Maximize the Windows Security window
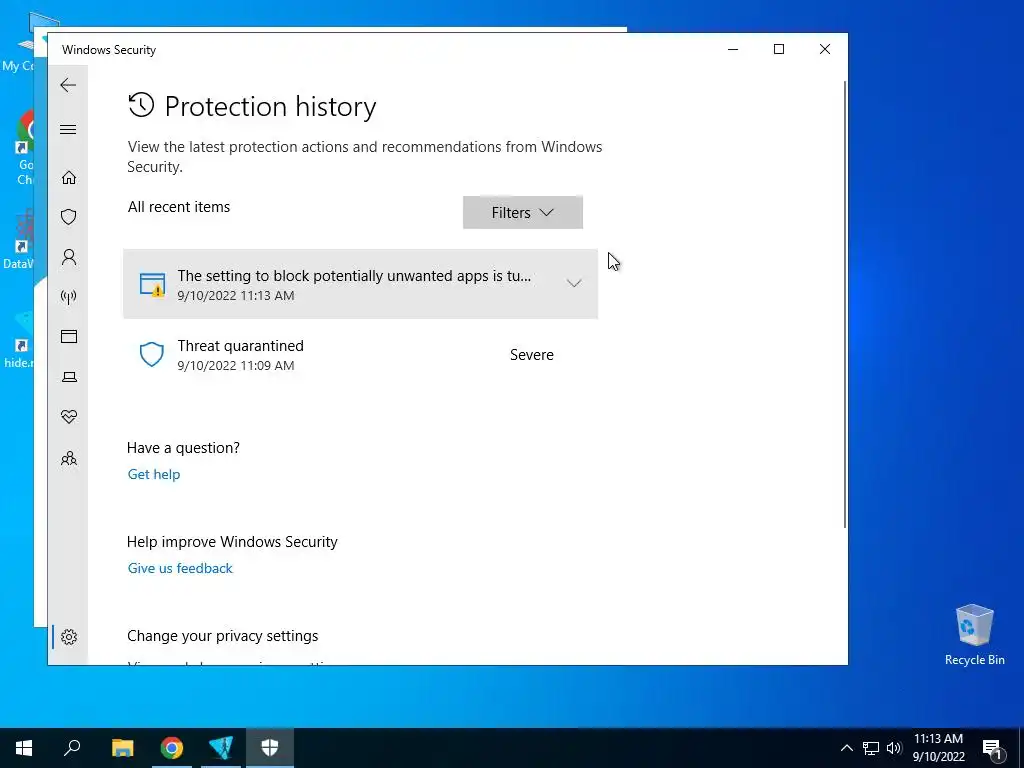The height and width of the screenshot is (768, 1024). pyautogui.click(x=778, y=50)
